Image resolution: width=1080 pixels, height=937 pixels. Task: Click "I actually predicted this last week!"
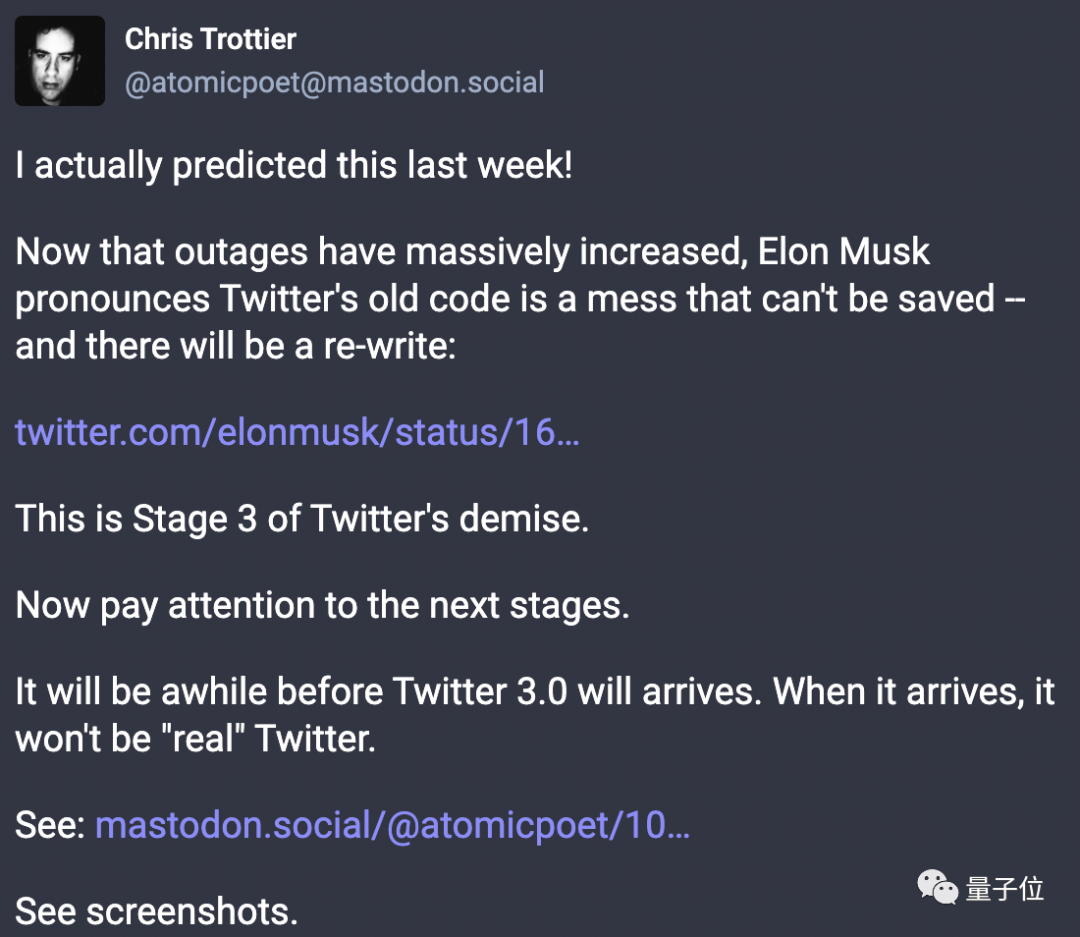(294, 165)
